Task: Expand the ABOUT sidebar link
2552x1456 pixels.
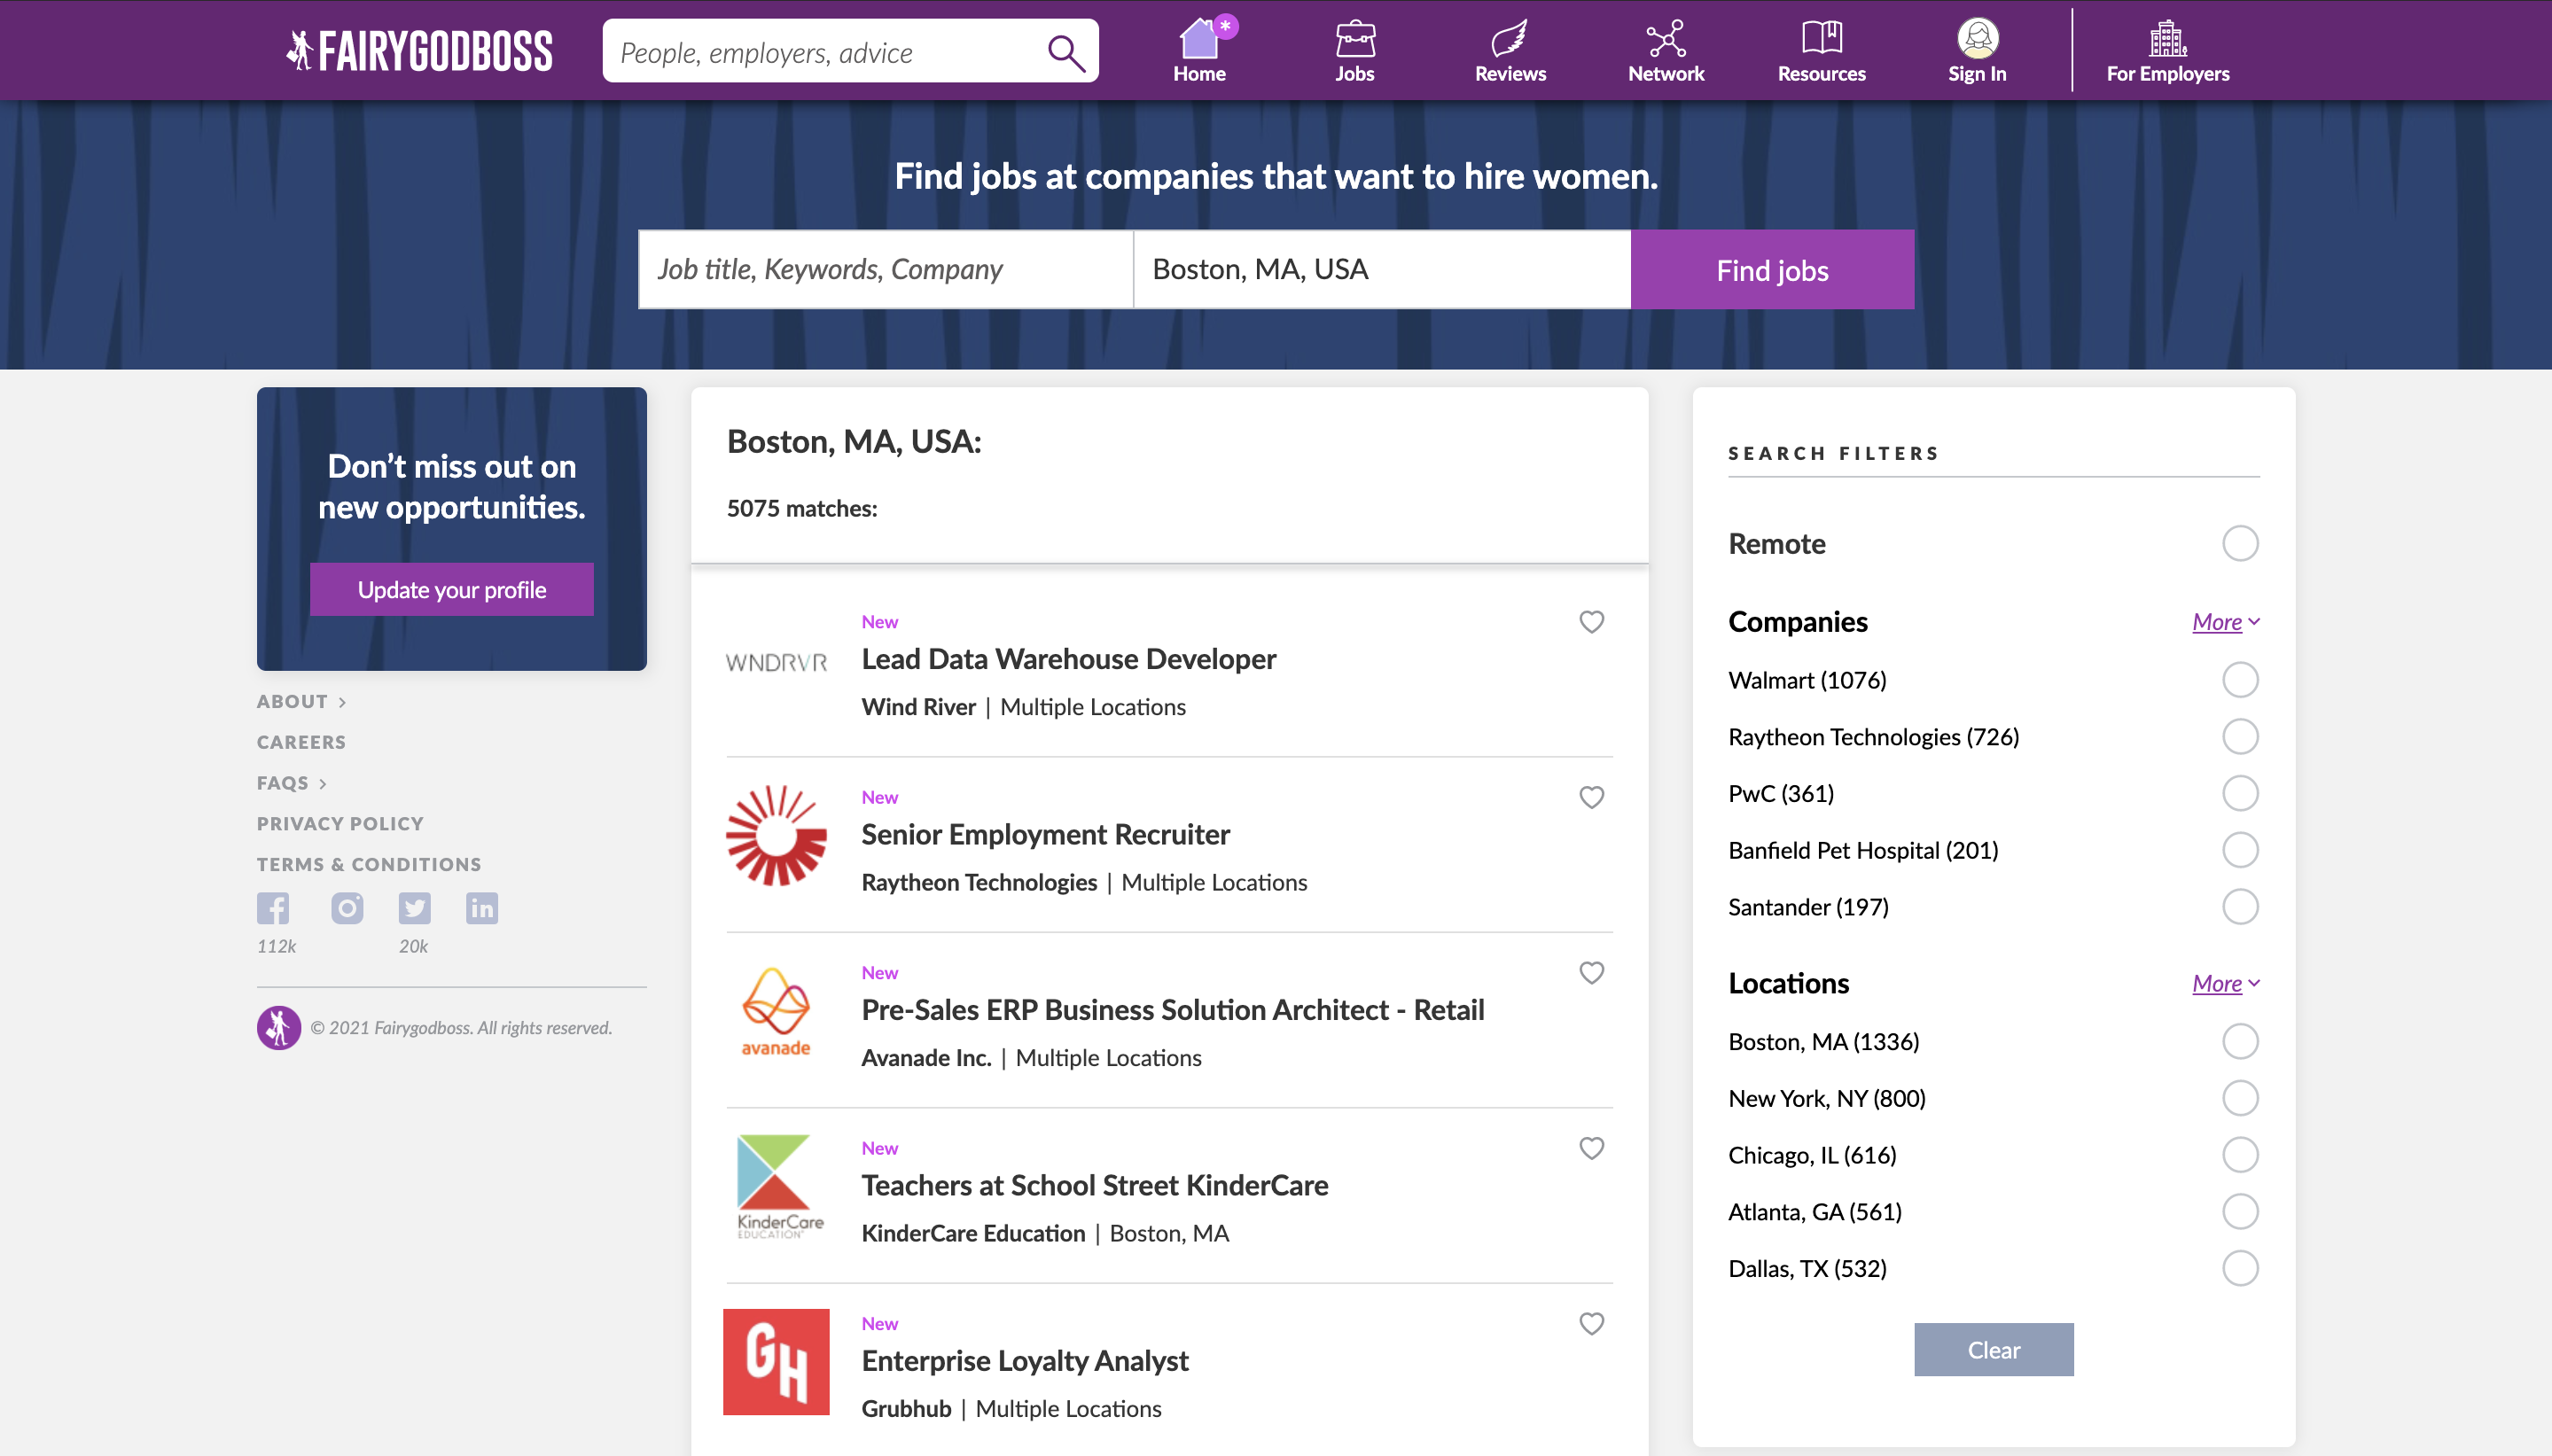Action: (301, 702)
